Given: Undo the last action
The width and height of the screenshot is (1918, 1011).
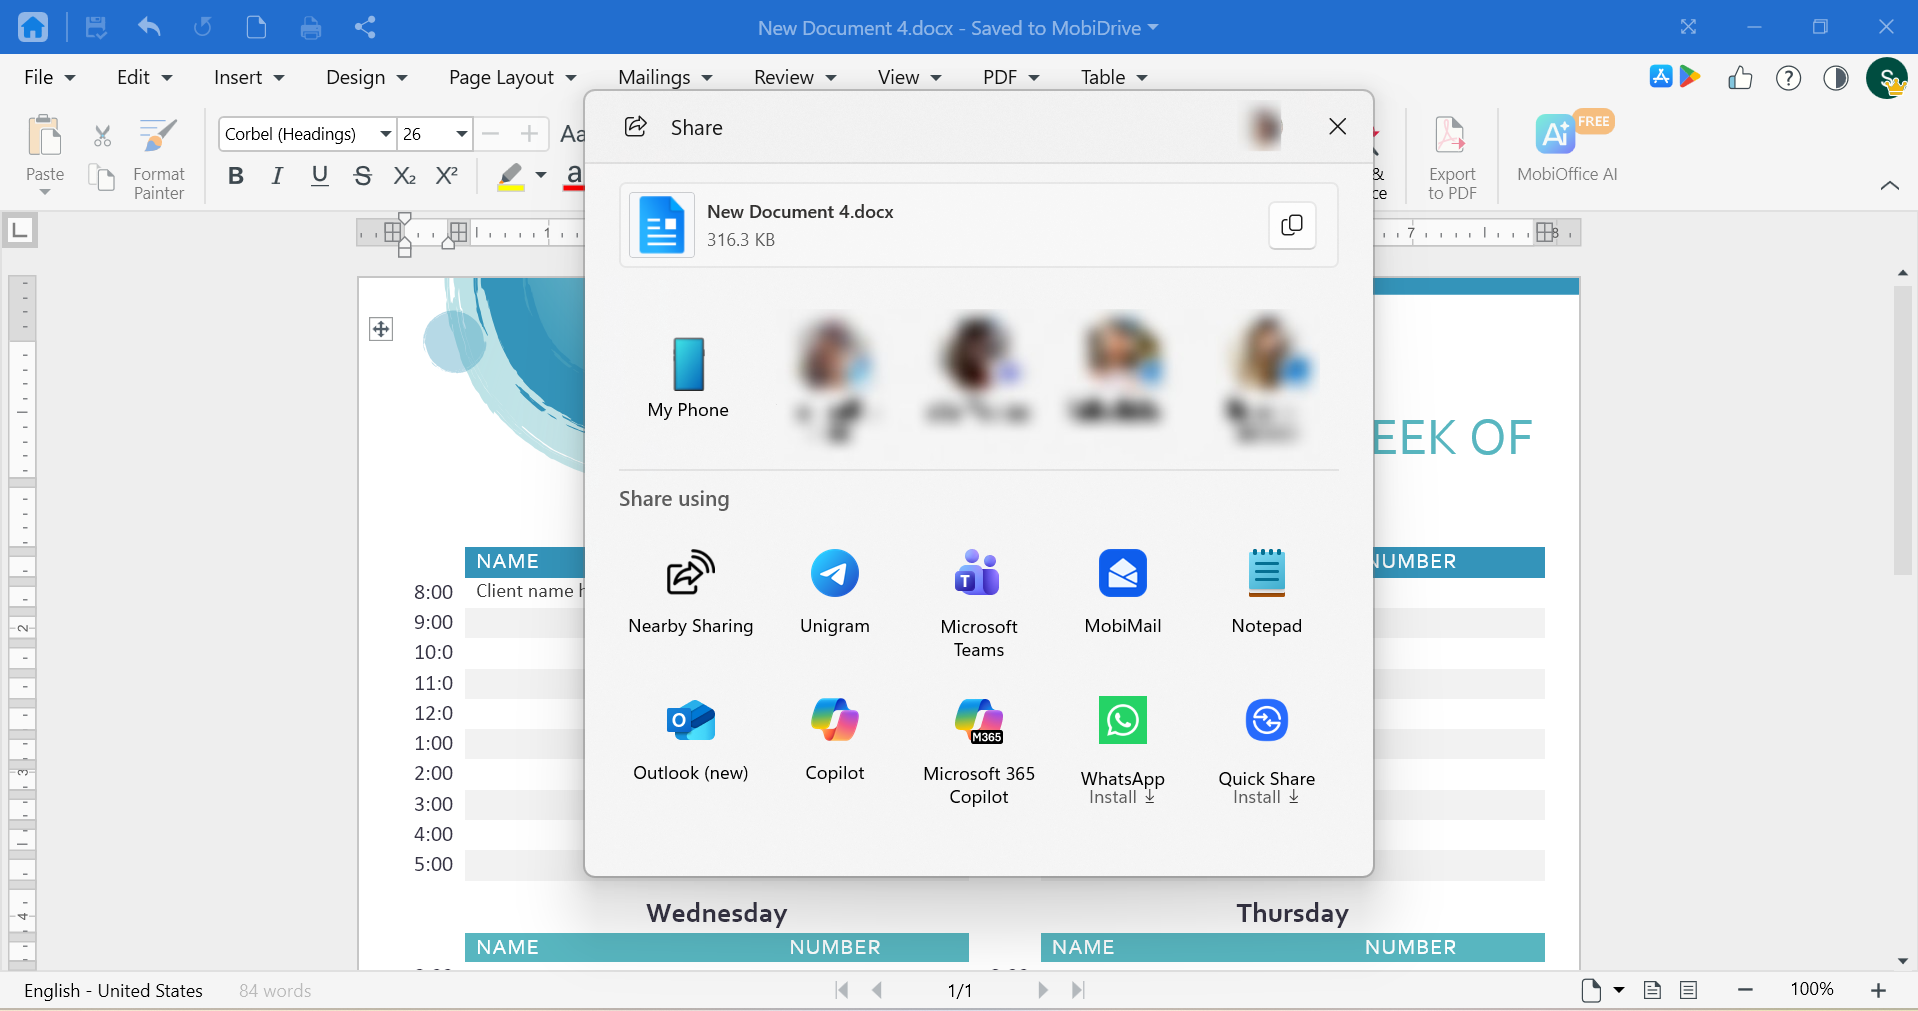Looking at the screenshot, I should tap(149, 27).
